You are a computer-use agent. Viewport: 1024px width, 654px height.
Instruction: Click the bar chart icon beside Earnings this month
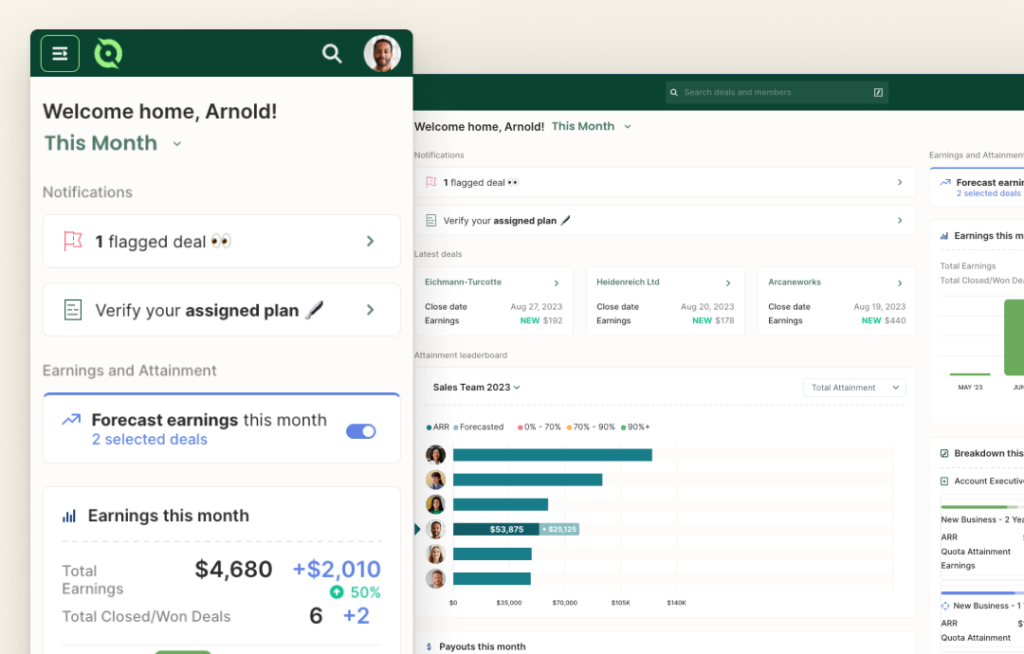pos(69,516)
